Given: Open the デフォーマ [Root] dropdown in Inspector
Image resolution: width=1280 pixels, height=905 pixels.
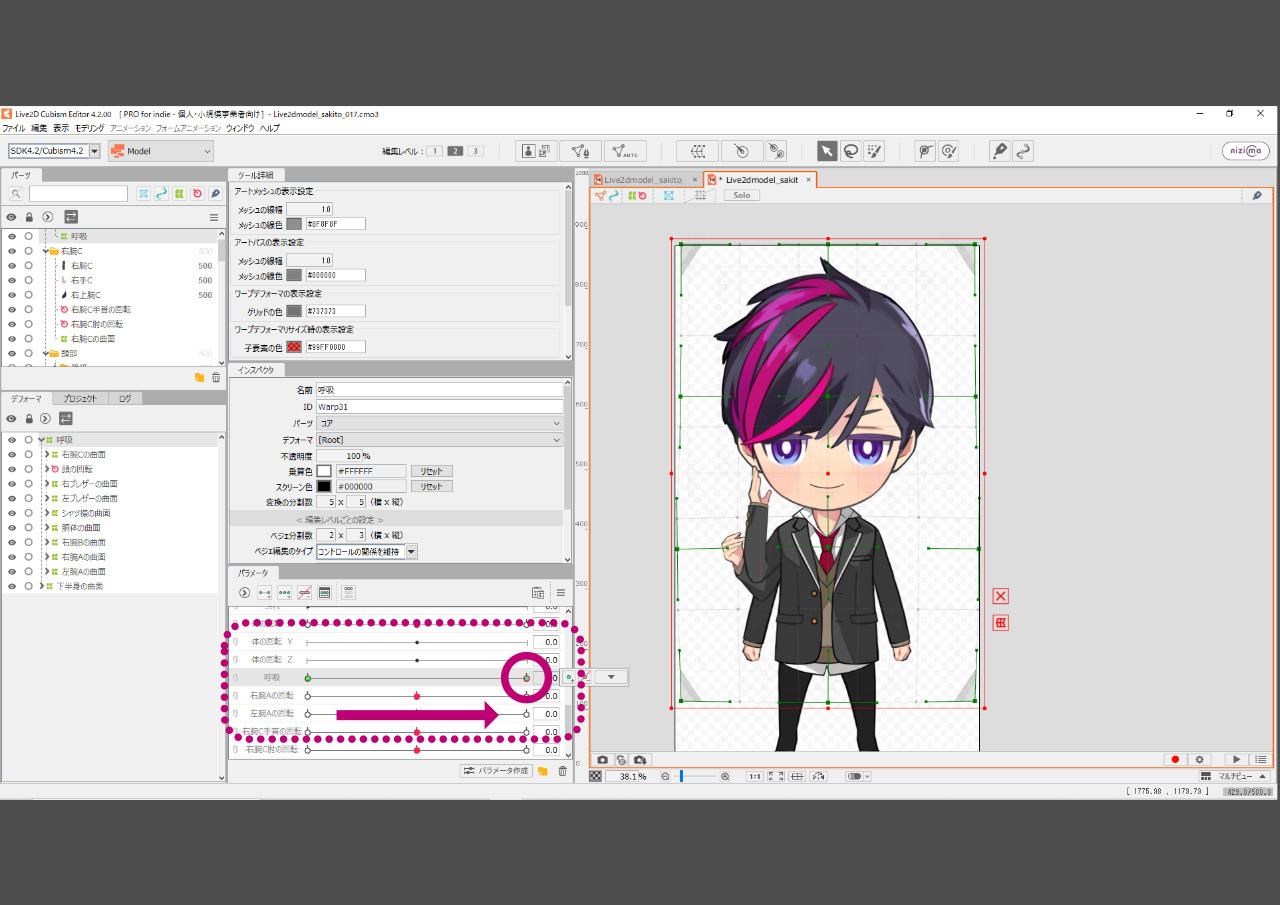Looking at the screenshot, I should coord(440,440).
